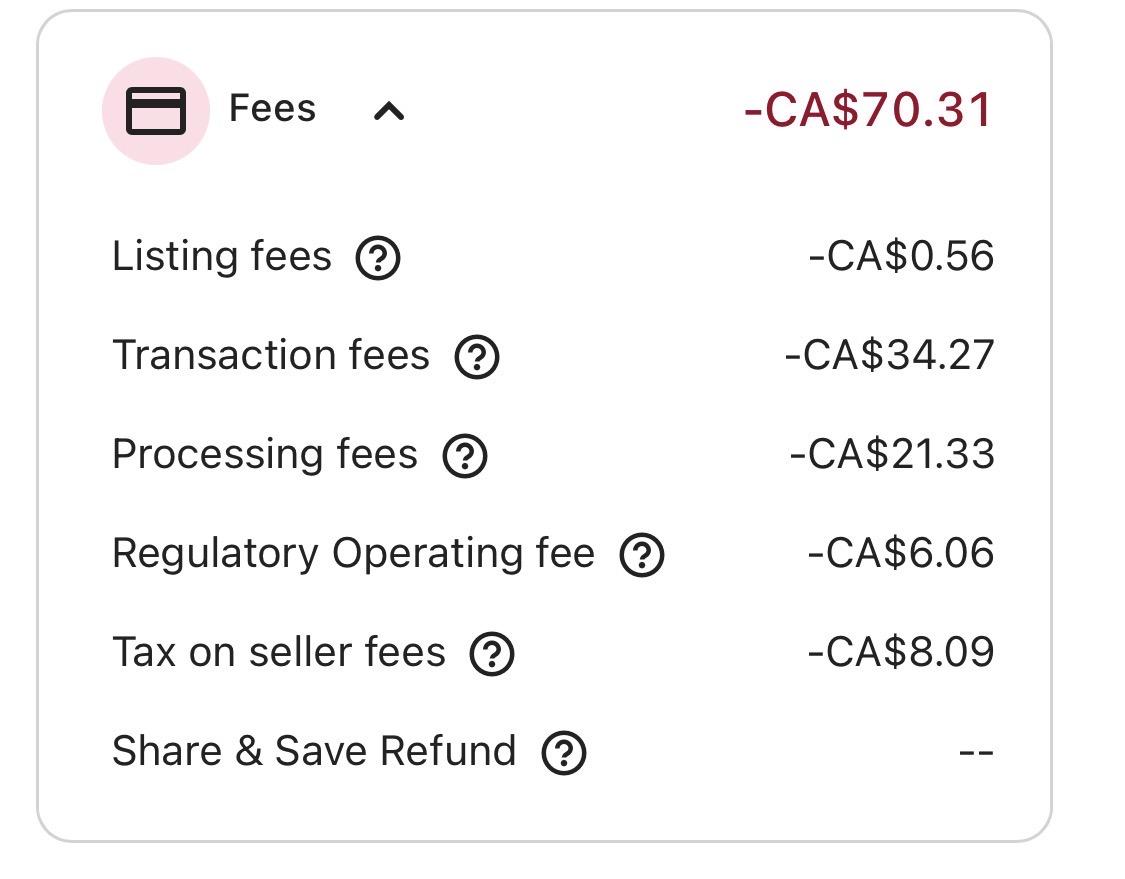Click the Transaction fees label
The height and width of the screenshot is (879, 1125).
[271, 356]
